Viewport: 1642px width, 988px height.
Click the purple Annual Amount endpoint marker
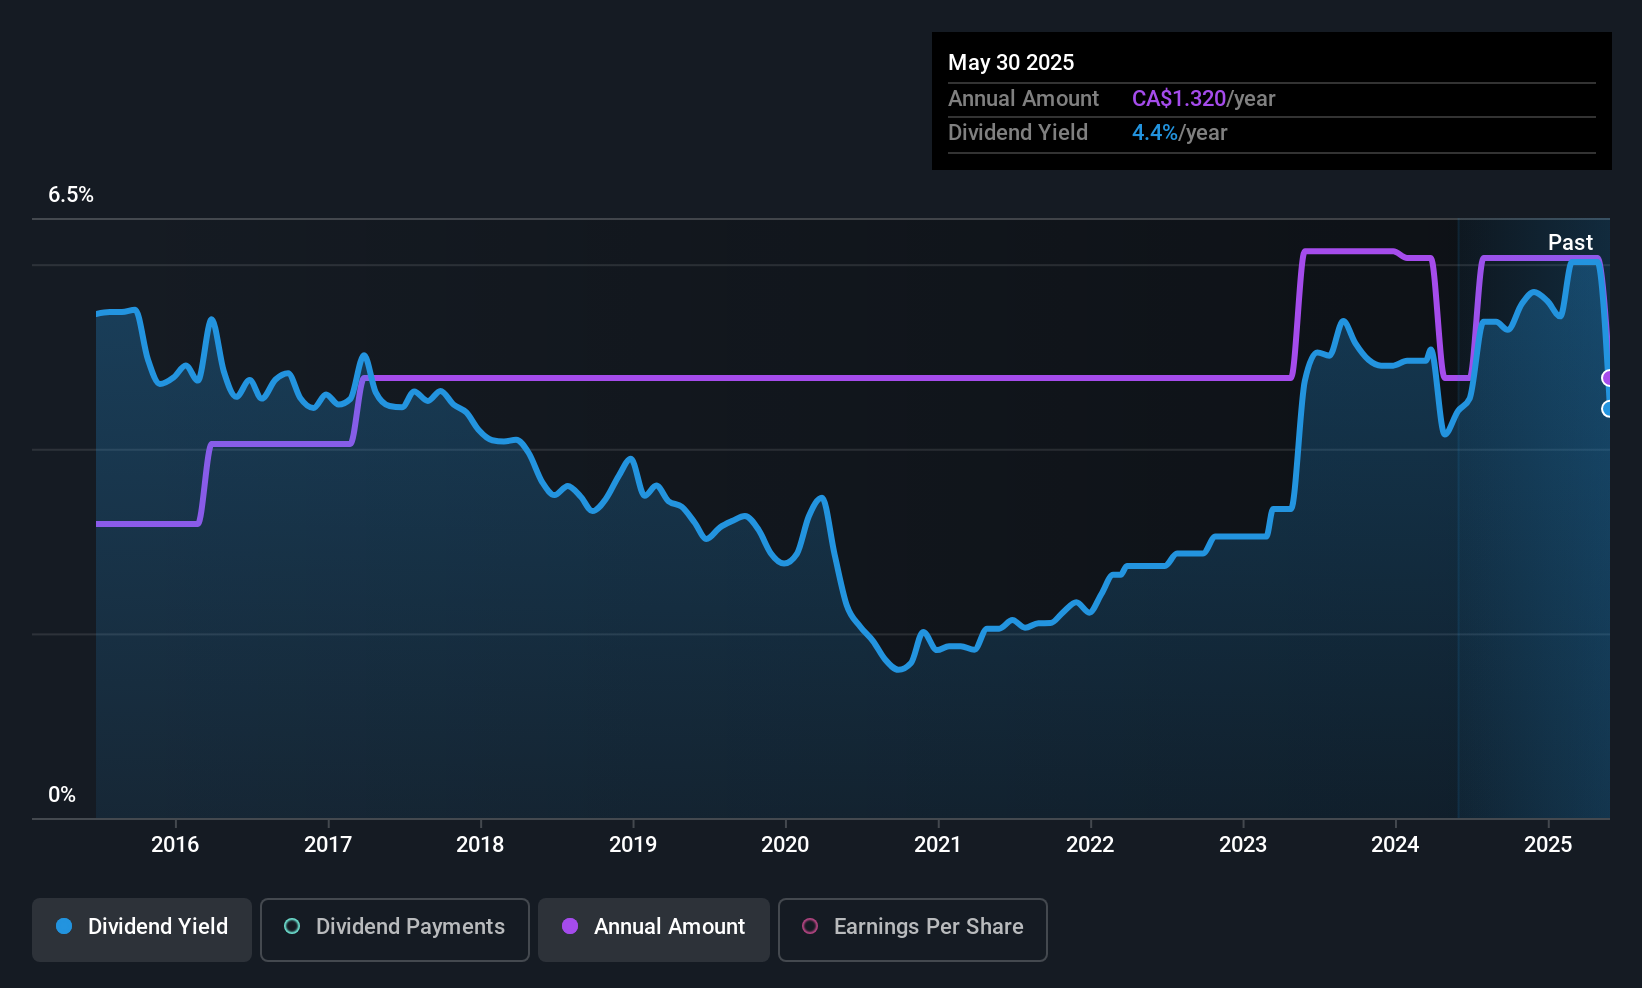(1608, 378)
